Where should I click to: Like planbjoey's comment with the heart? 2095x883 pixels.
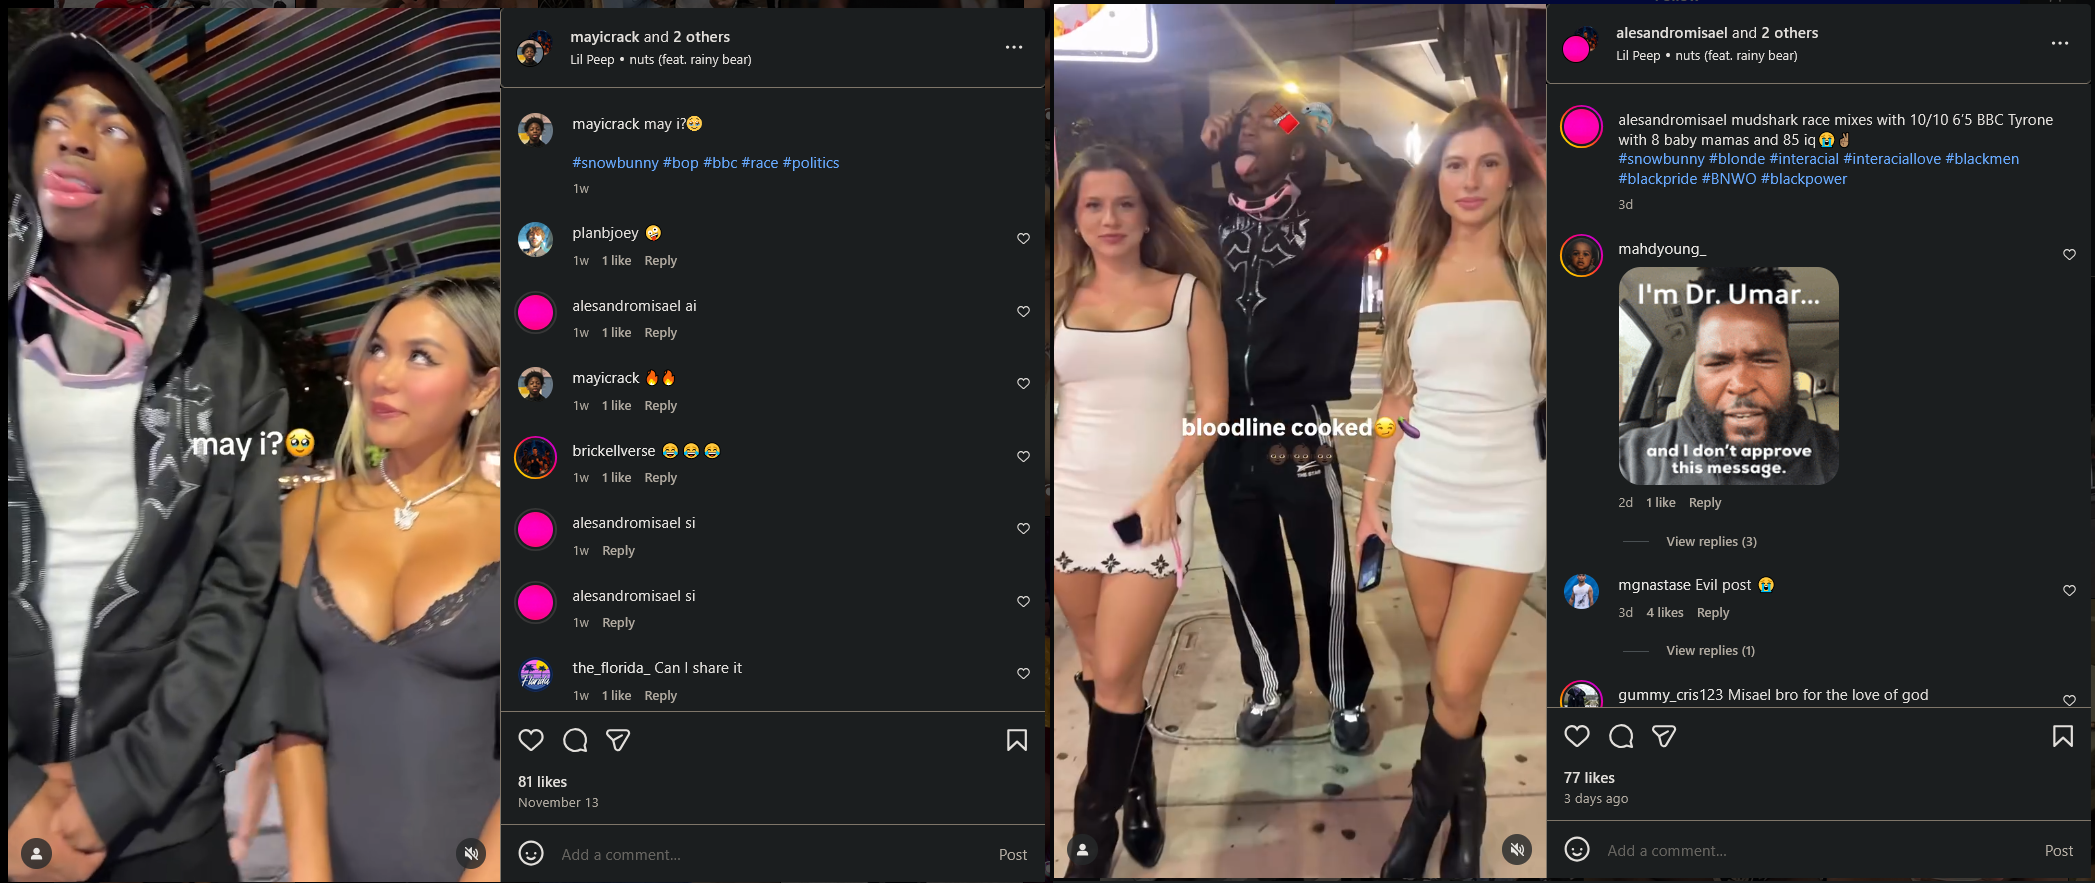pyautogui.click(x=1023, y=239)
